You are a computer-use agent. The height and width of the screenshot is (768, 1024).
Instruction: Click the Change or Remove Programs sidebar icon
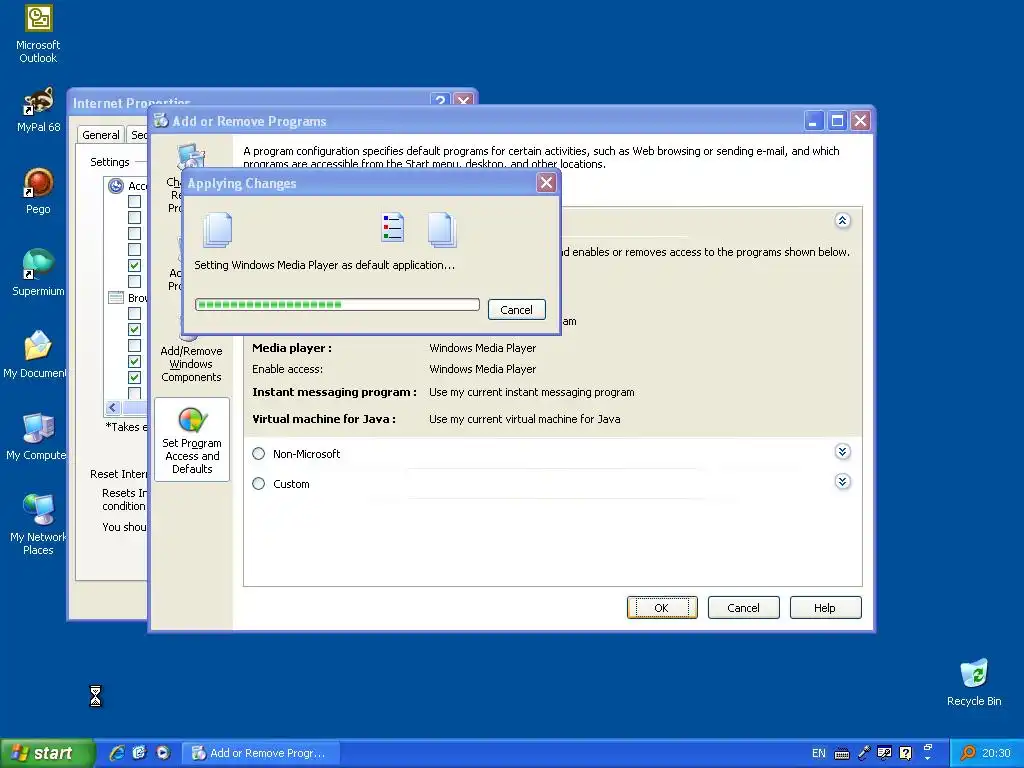click(x=191, y=157)
